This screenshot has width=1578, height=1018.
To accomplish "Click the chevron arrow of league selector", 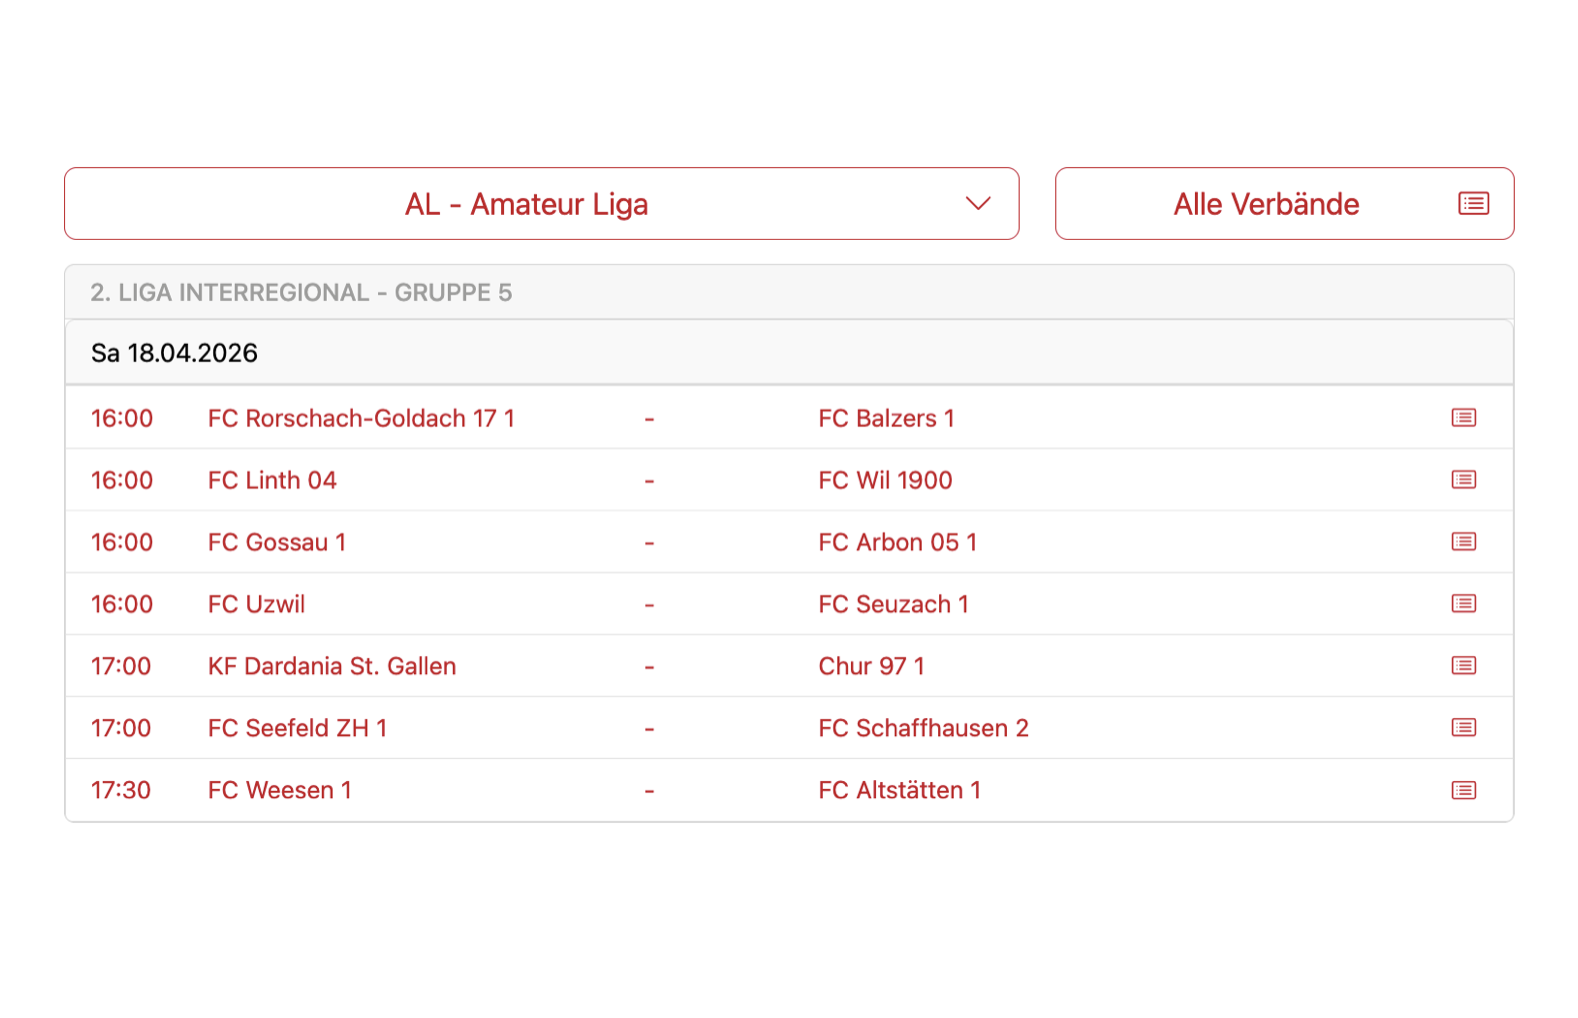I will [977, 204].
